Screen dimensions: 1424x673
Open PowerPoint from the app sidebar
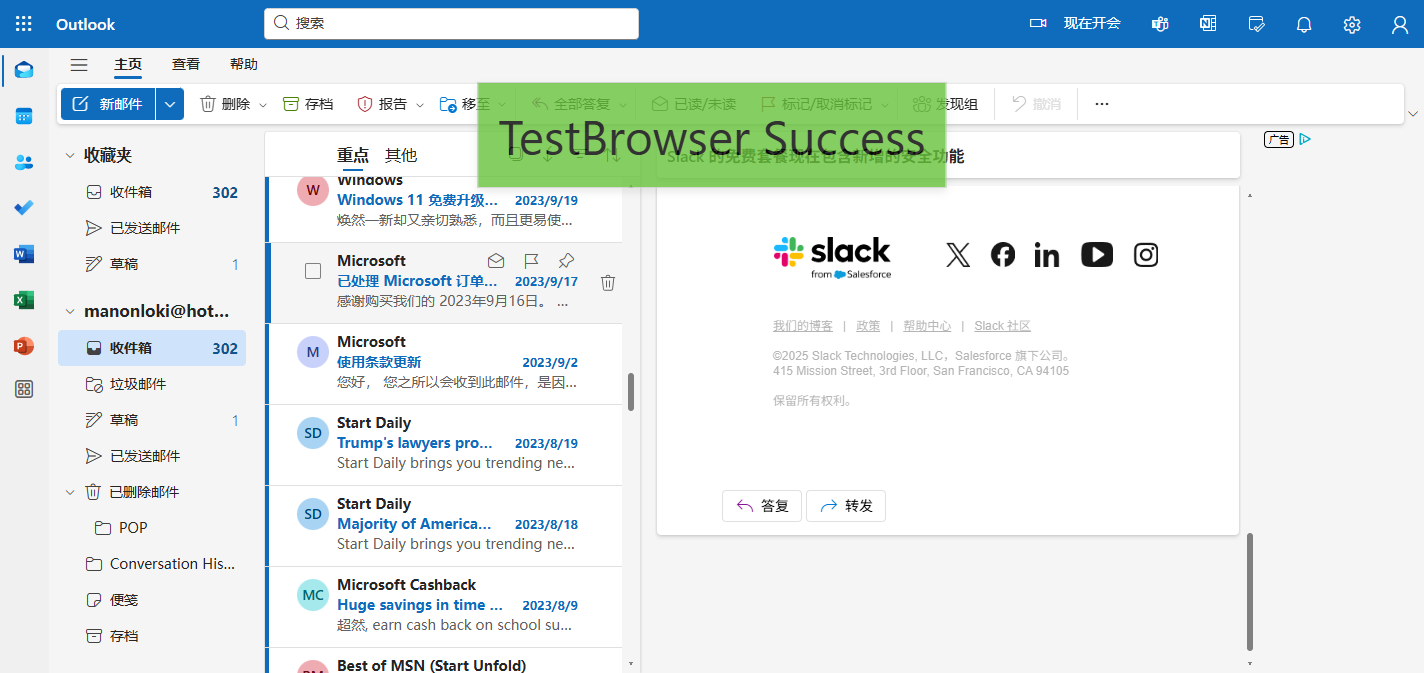pyautogui.click(x=24, y=346)
